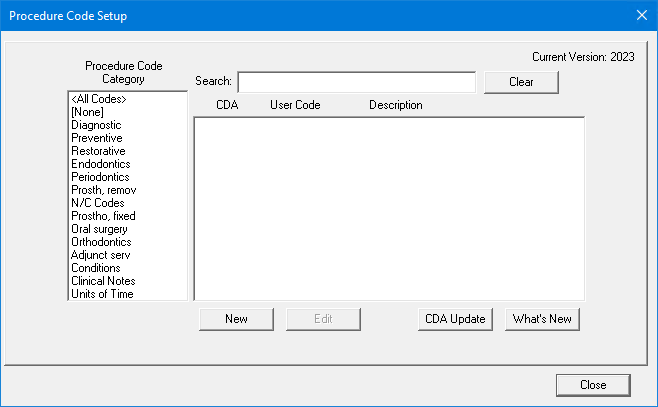Choose the Periodontics category
Image resolution: width=658 pixels, height=407 pixels.
pos(101,177)
